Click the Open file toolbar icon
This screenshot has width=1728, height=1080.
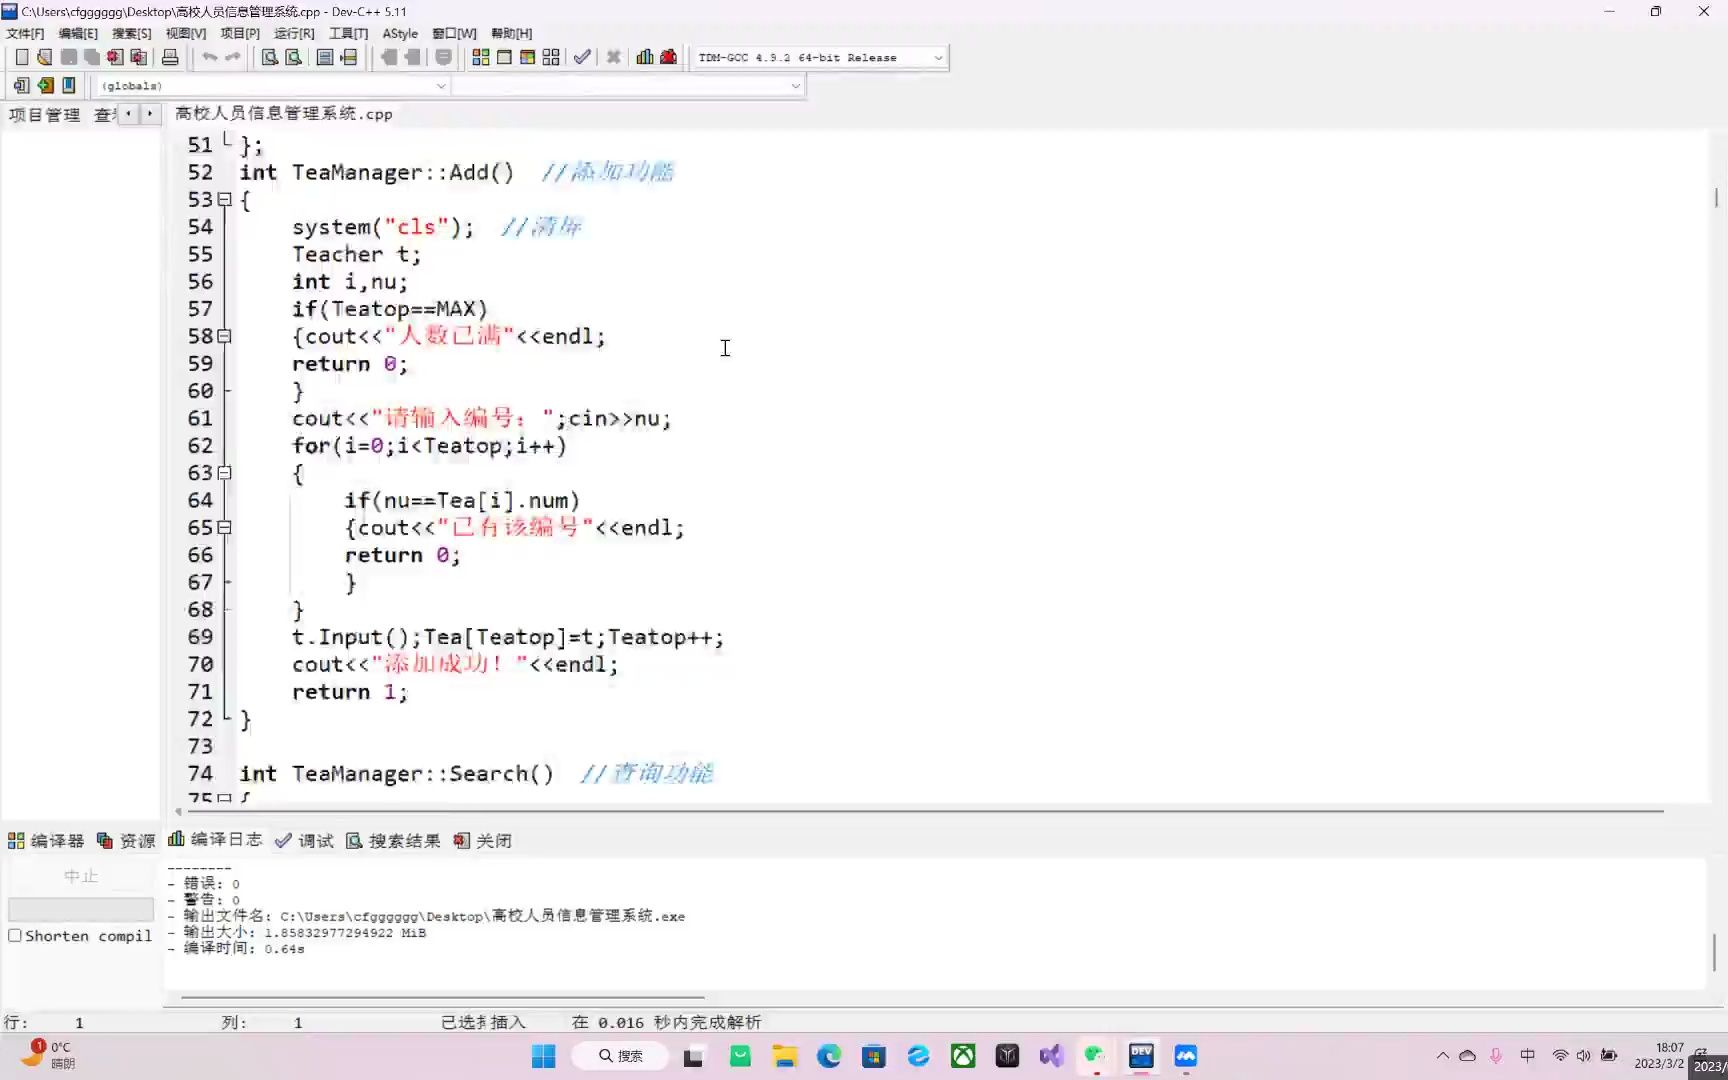point(45,57)
